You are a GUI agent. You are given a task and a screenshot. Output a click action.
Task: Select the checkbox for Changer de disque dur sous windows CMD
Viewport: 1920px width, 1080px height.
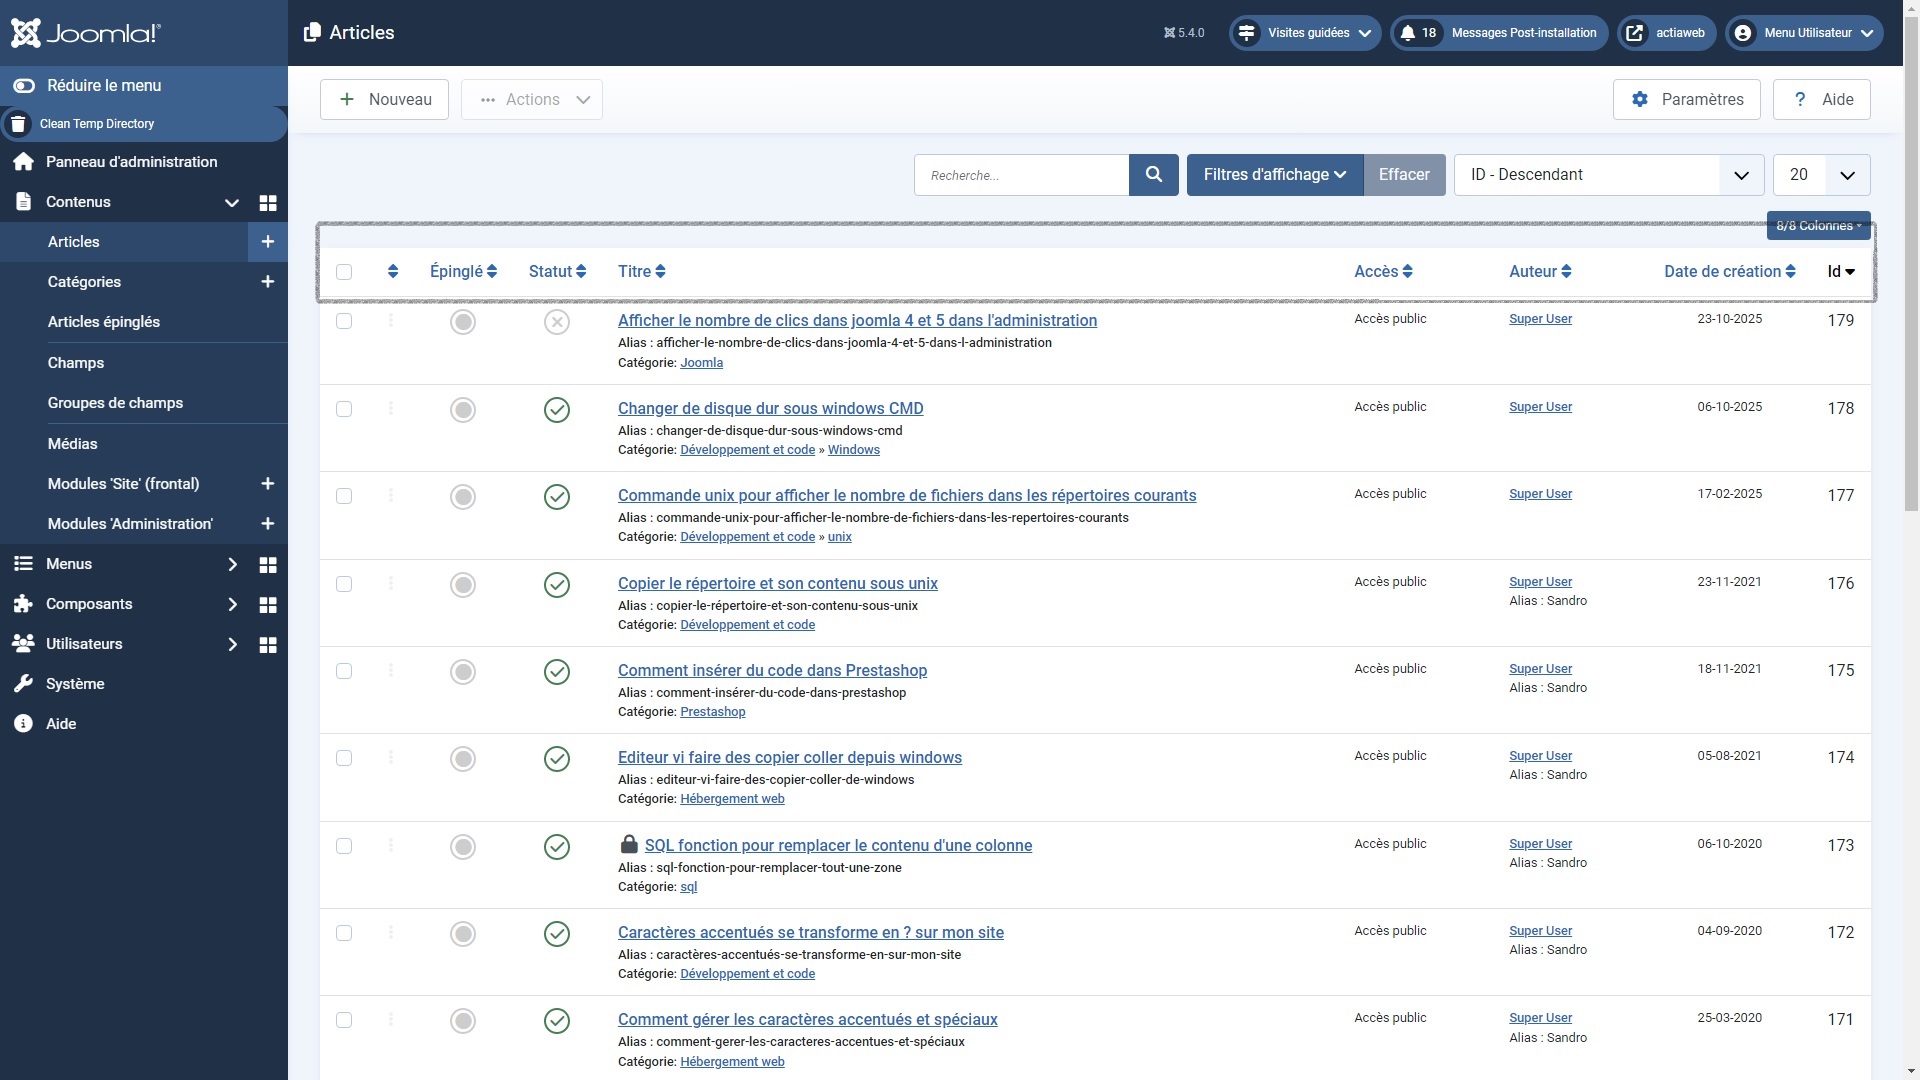344,408
